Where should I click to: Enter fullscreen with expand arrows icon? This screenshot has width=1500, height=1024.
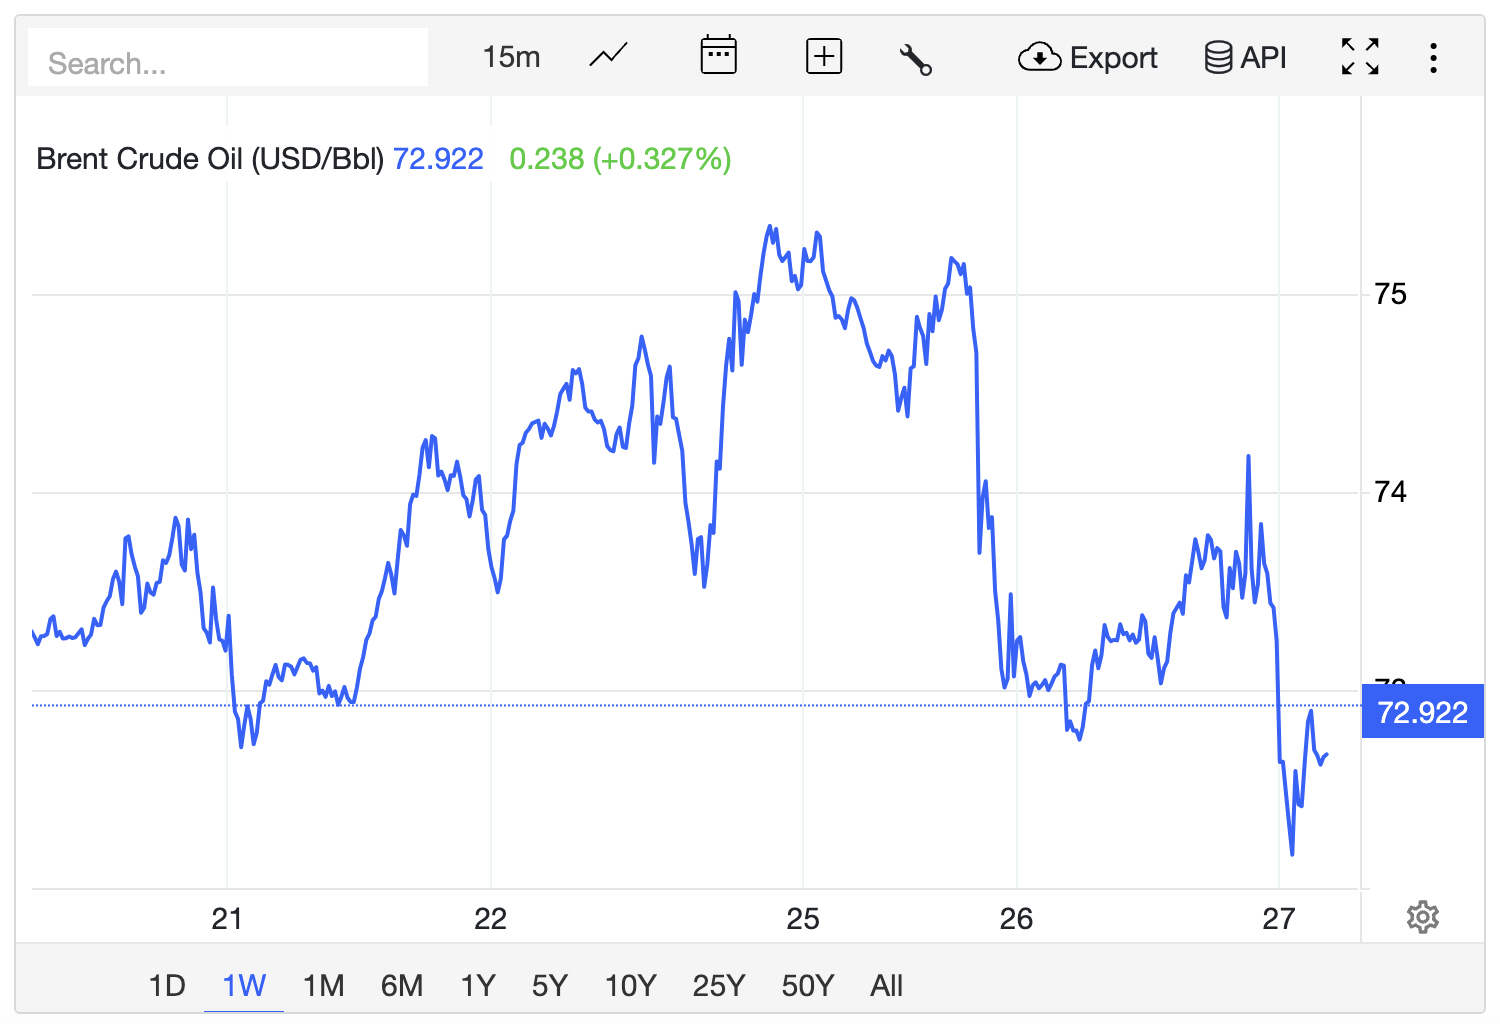[x=1360, y=57]
